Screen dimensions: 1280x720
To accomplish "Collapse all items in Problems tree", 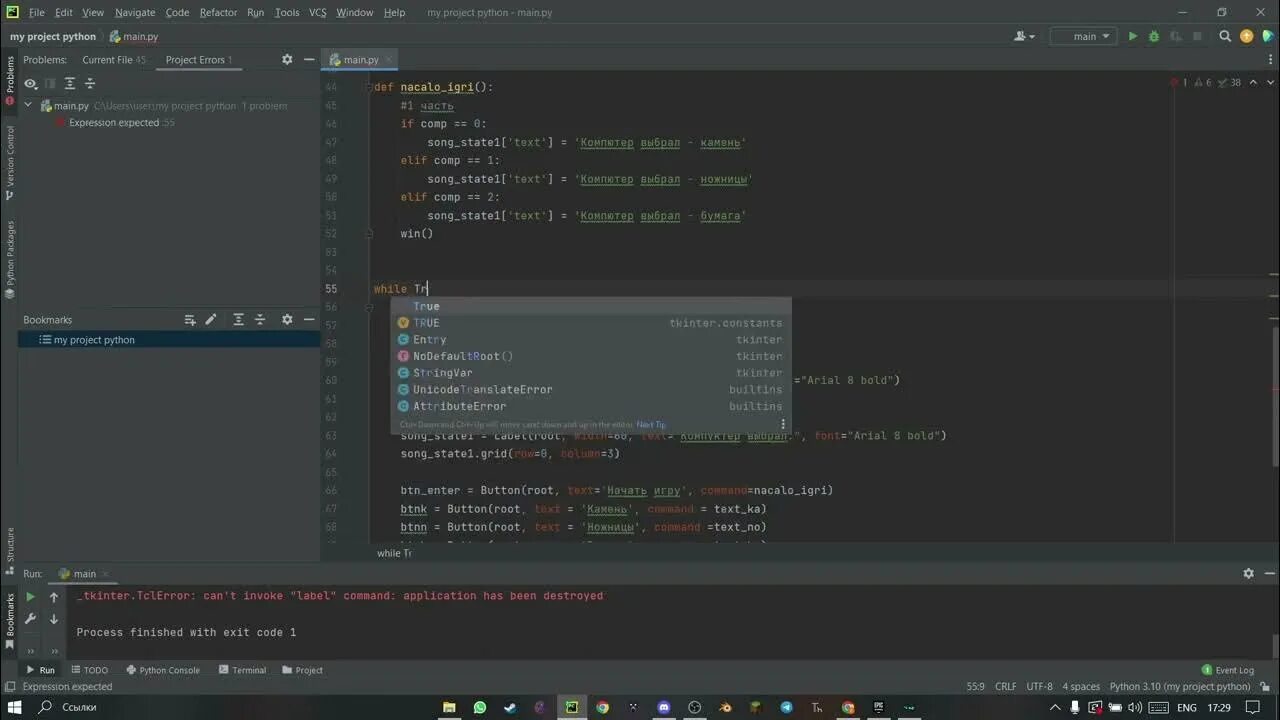I will coord(88,84).
